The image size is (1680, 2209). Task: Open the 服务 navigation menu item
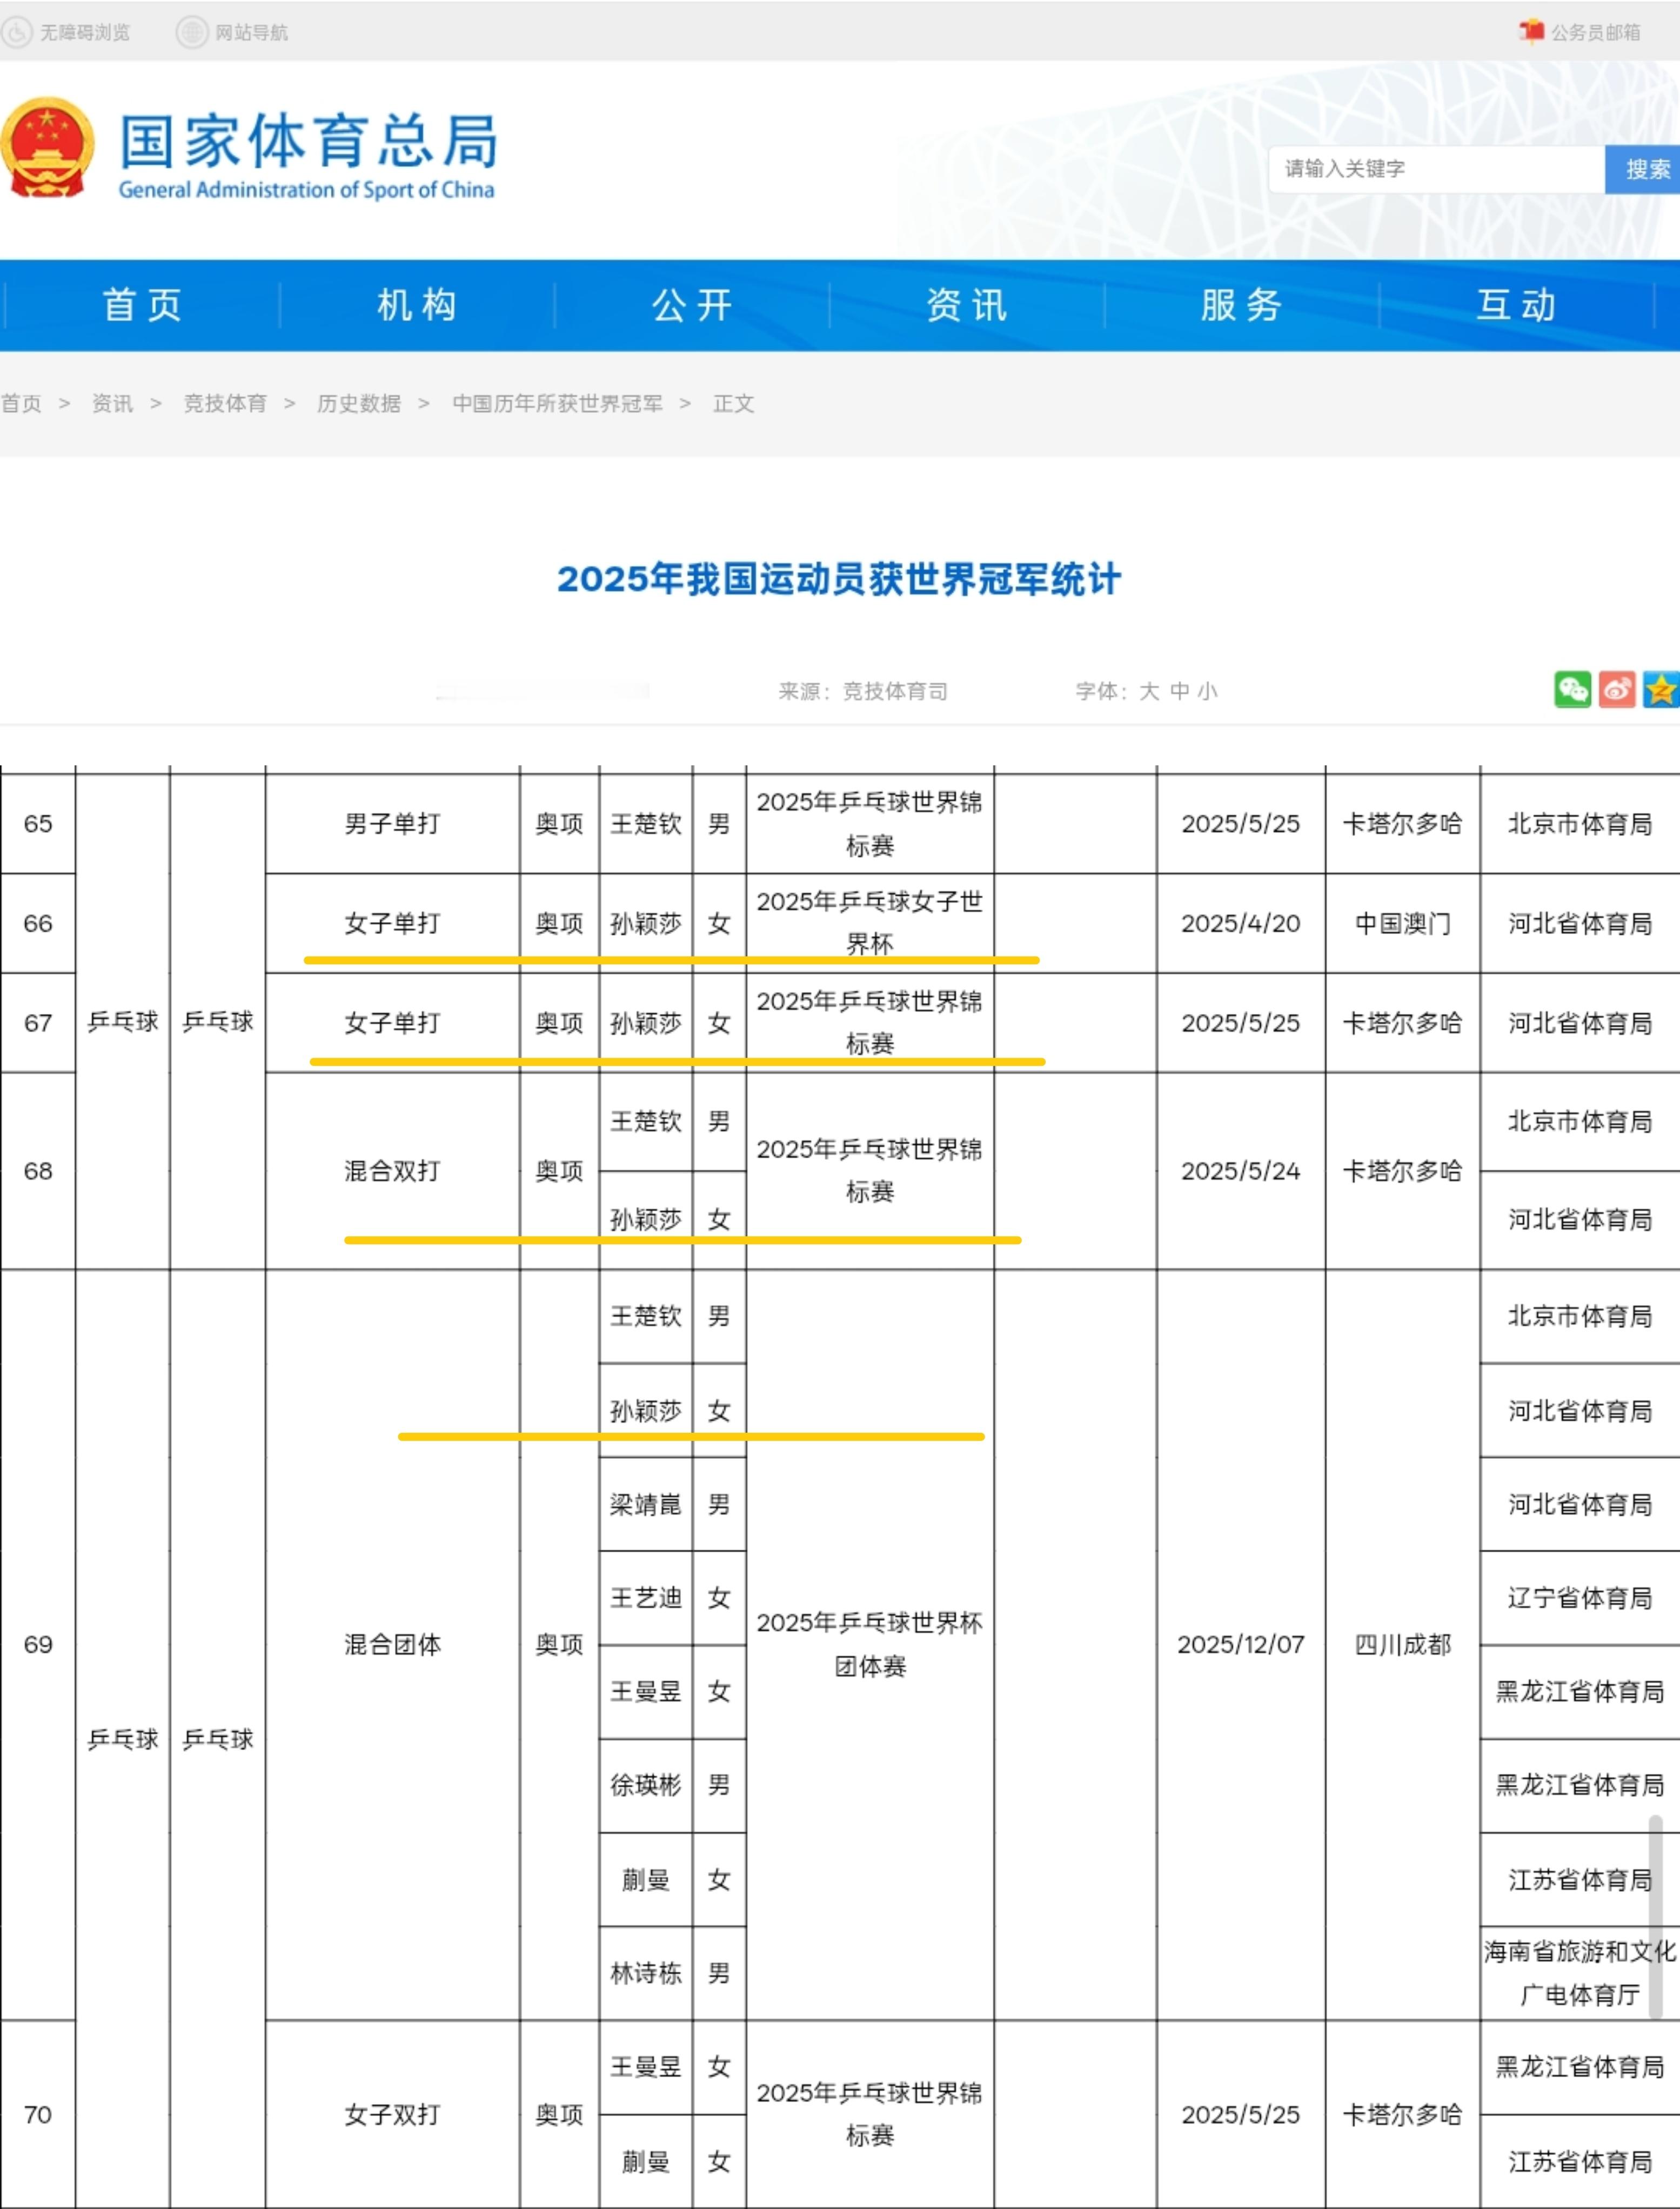[x=1241, y=305]
